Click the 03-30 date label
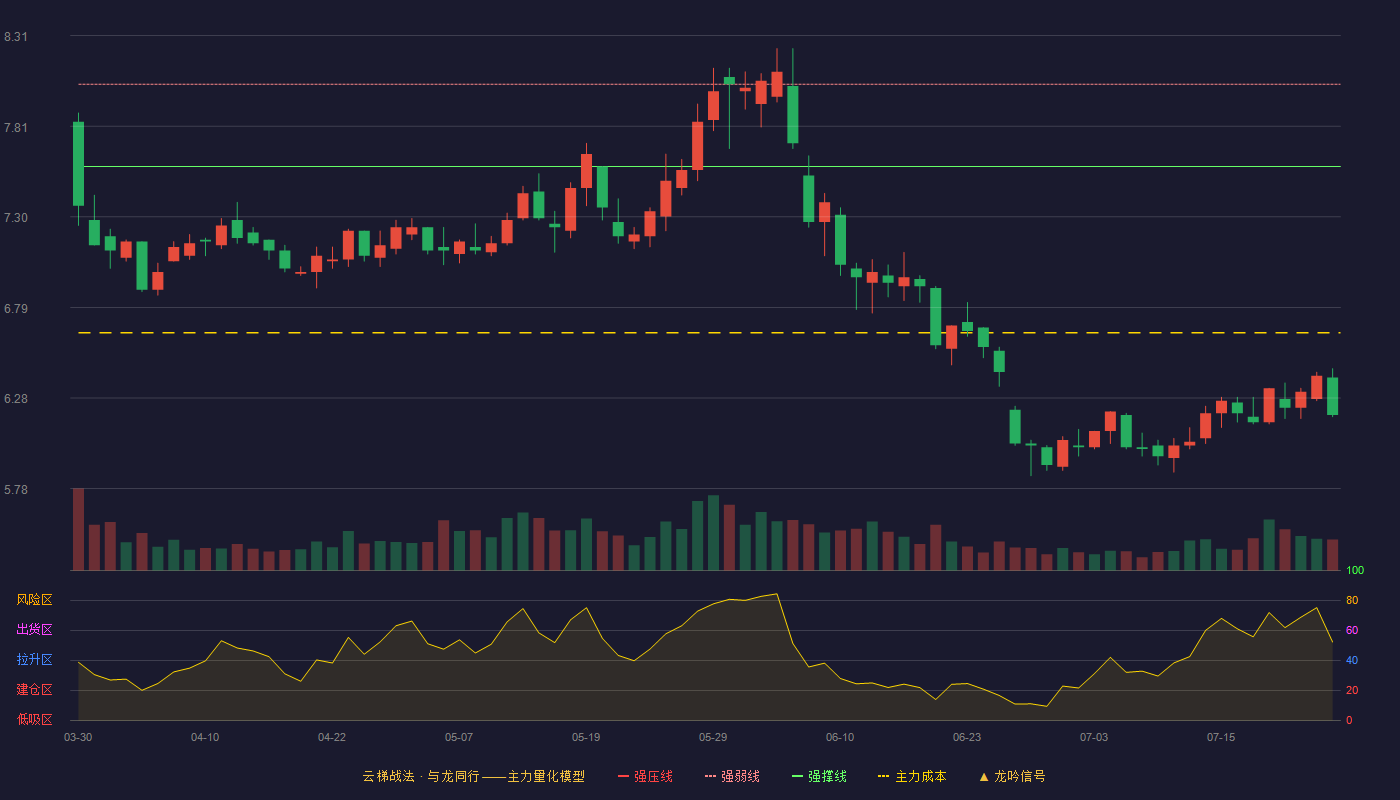 (x=78, y=737)
